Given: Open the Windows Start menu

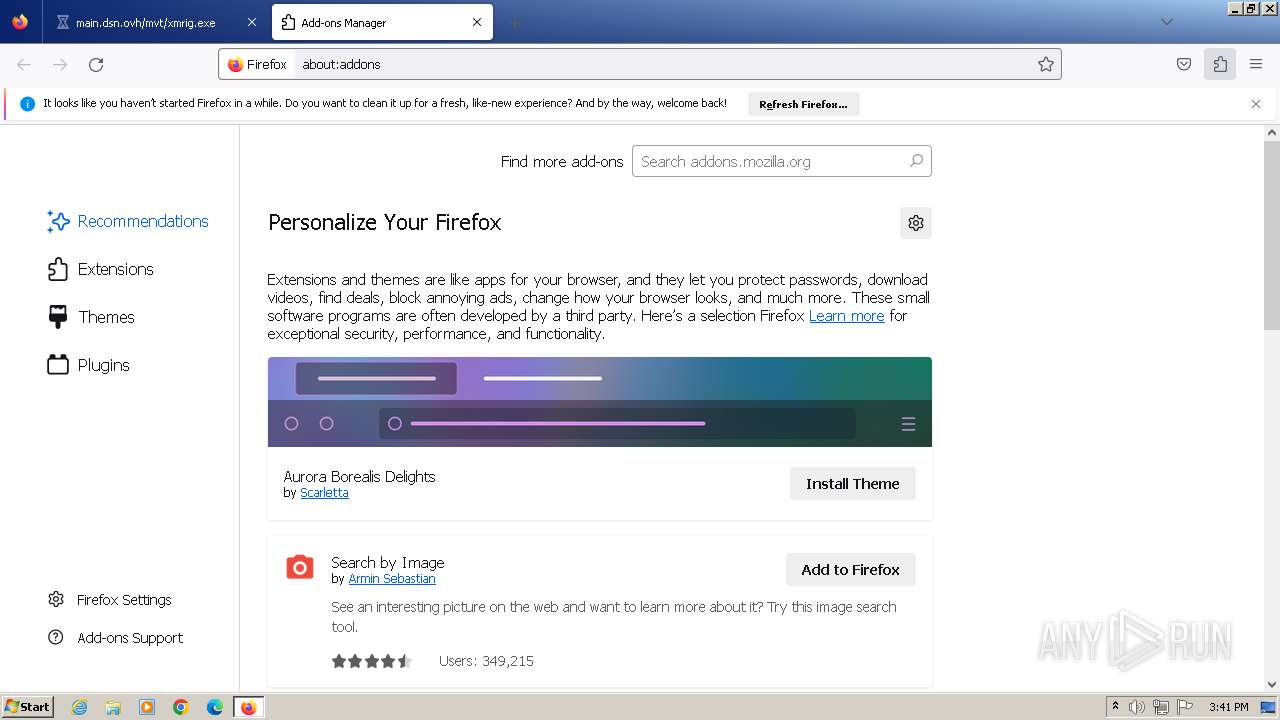Looking at the screenshot, I should pos(27,707).
